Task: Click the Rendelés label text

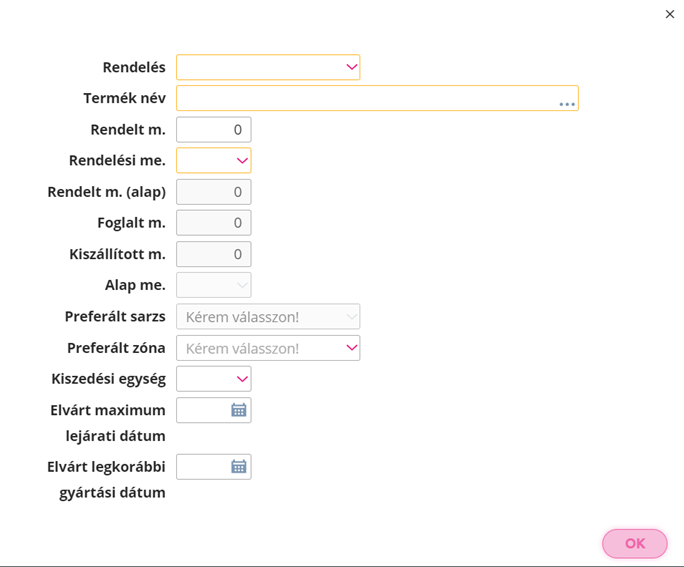Action: tap(134, 68)
